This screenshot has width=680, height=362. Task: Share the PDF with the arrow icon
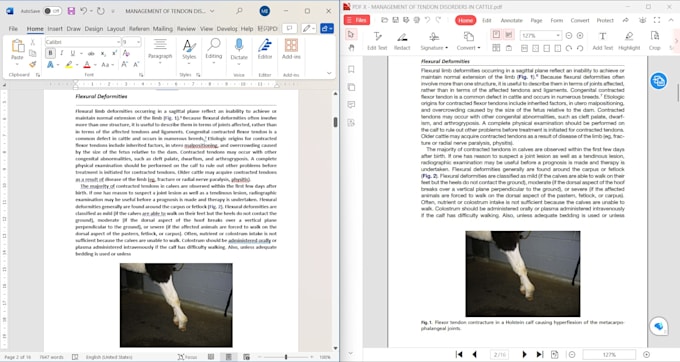(626, 20)
